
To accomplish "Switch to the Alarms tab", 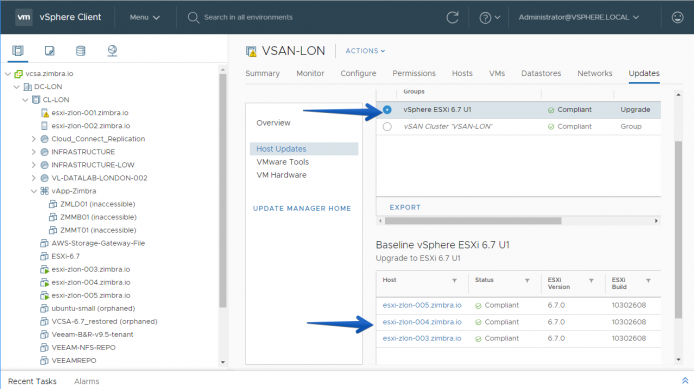I will pos(86,381).
